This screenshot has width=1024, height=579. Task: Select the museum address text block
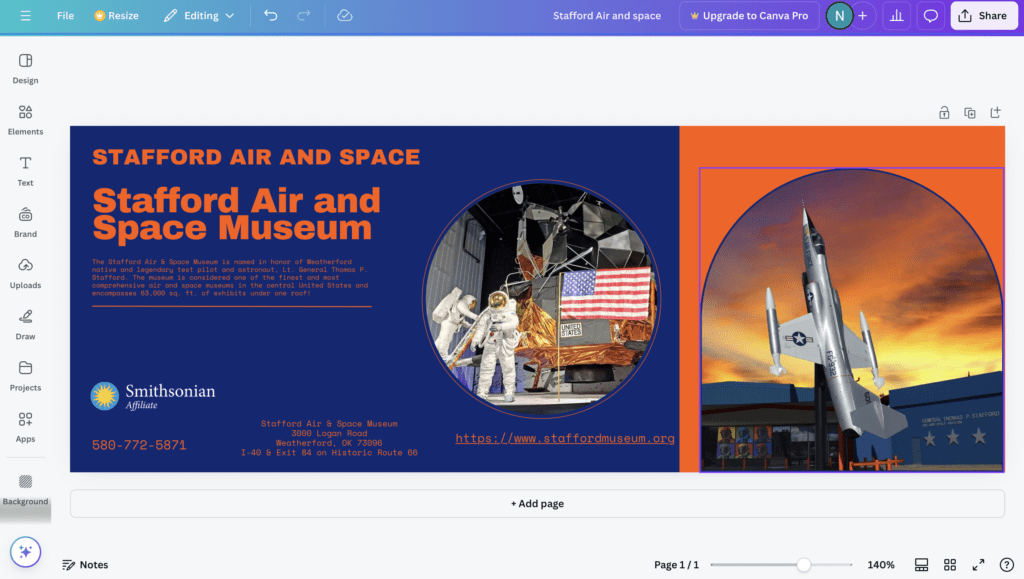point(329,438)
